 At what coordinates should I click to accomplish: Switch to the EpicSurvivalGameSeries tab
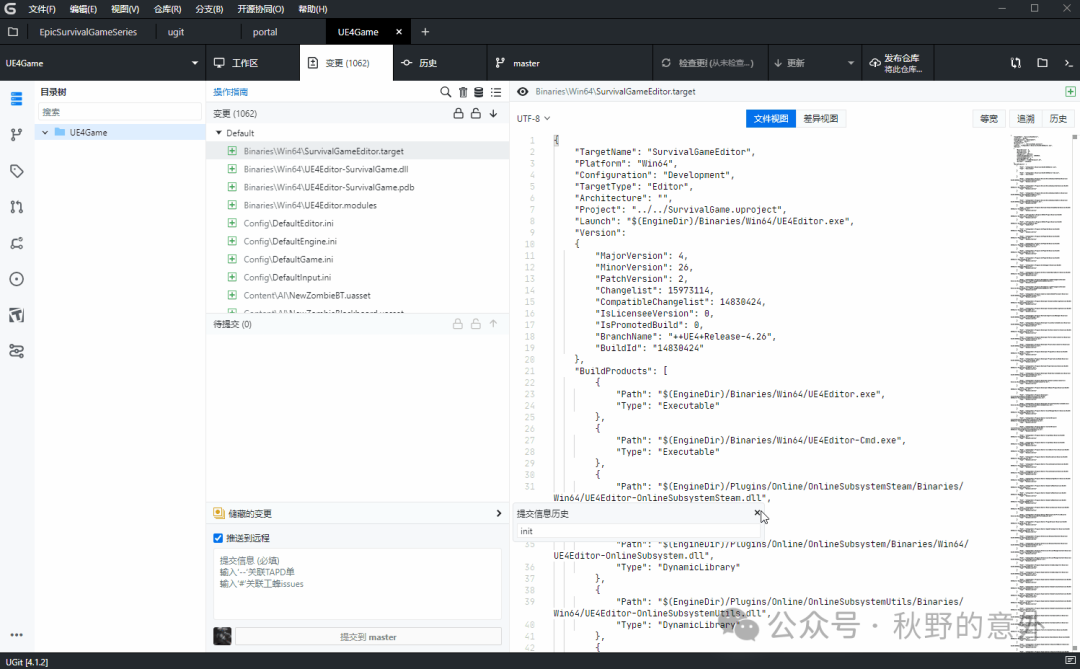pyautogui.click(x=88, y=32)
